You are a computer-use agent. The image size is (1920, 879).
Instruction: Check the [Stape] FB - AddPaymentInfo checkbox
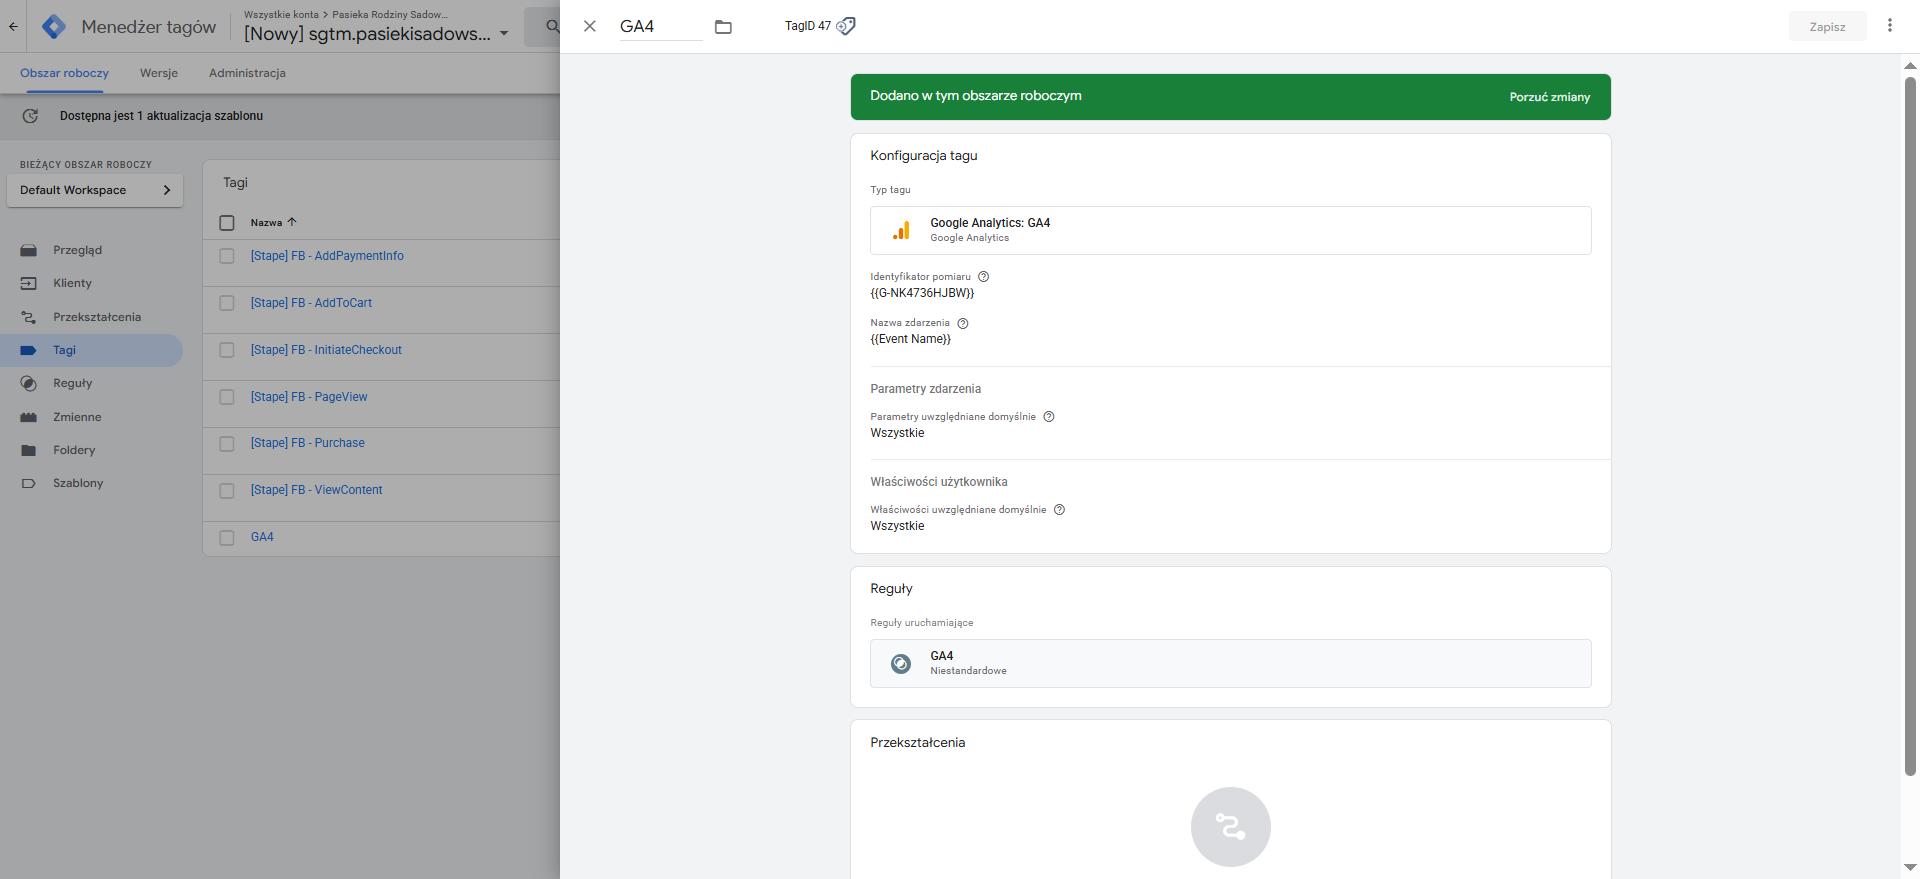[x=227, y=256]
